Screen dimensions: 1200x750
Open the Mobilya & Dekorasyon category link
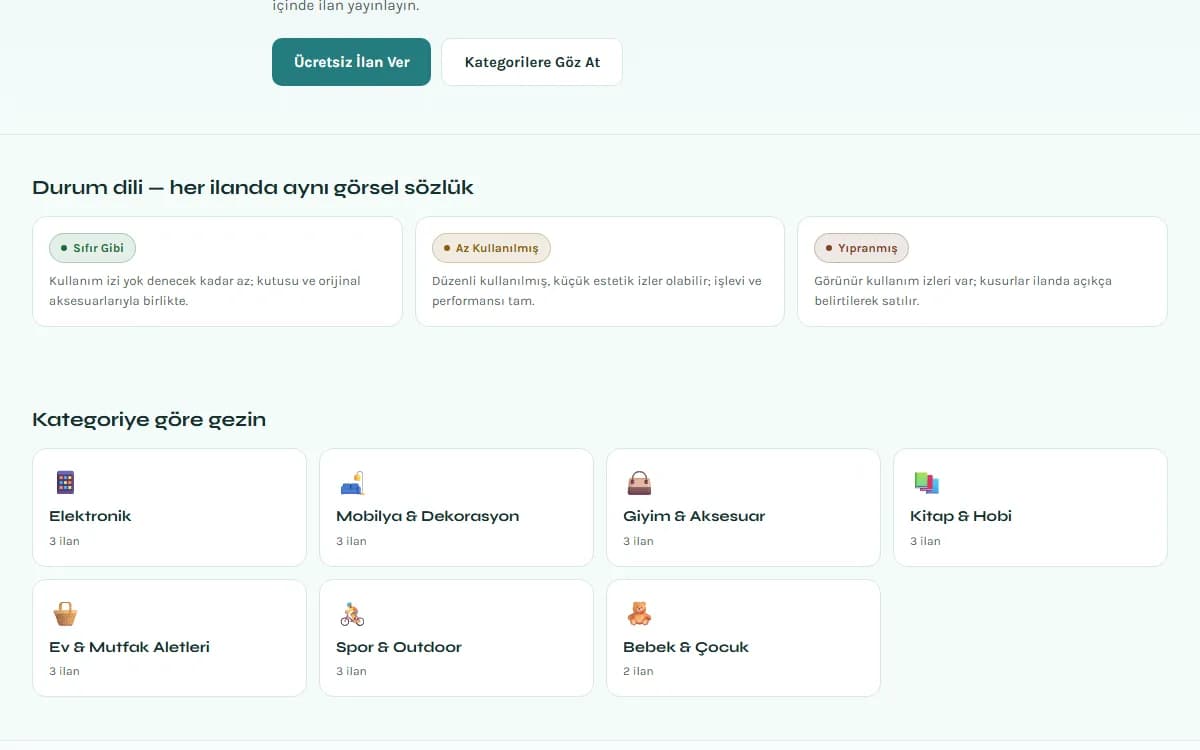pos(456,507)
